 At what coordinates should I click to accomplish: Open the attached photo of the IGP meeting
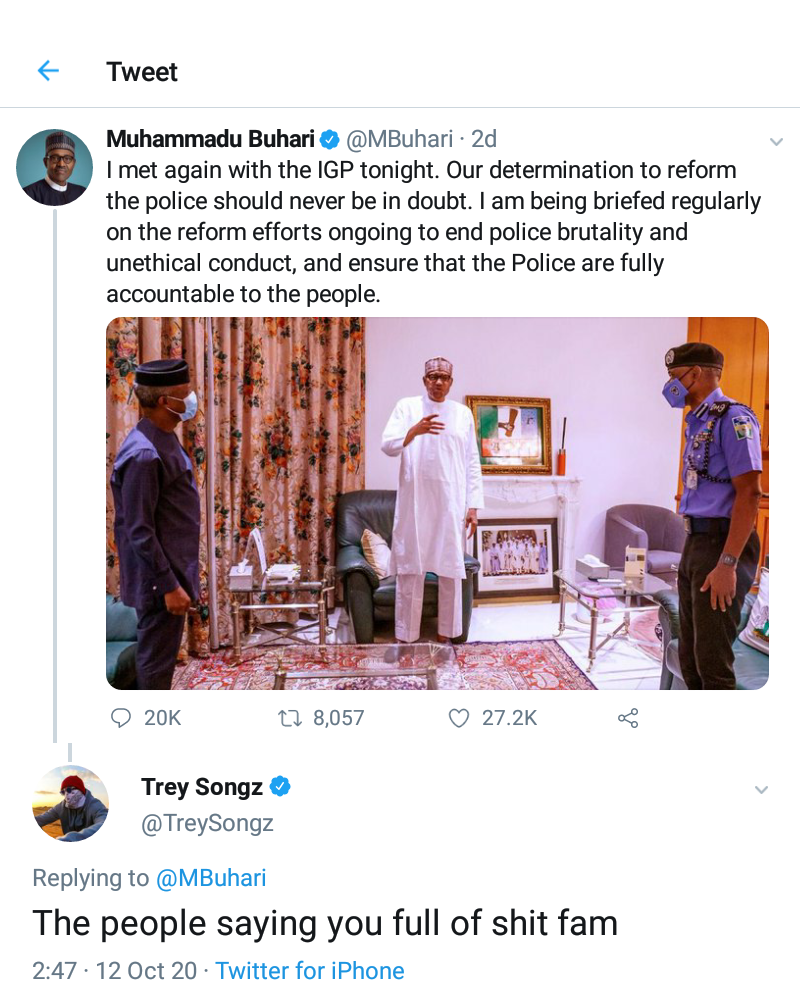437,503
